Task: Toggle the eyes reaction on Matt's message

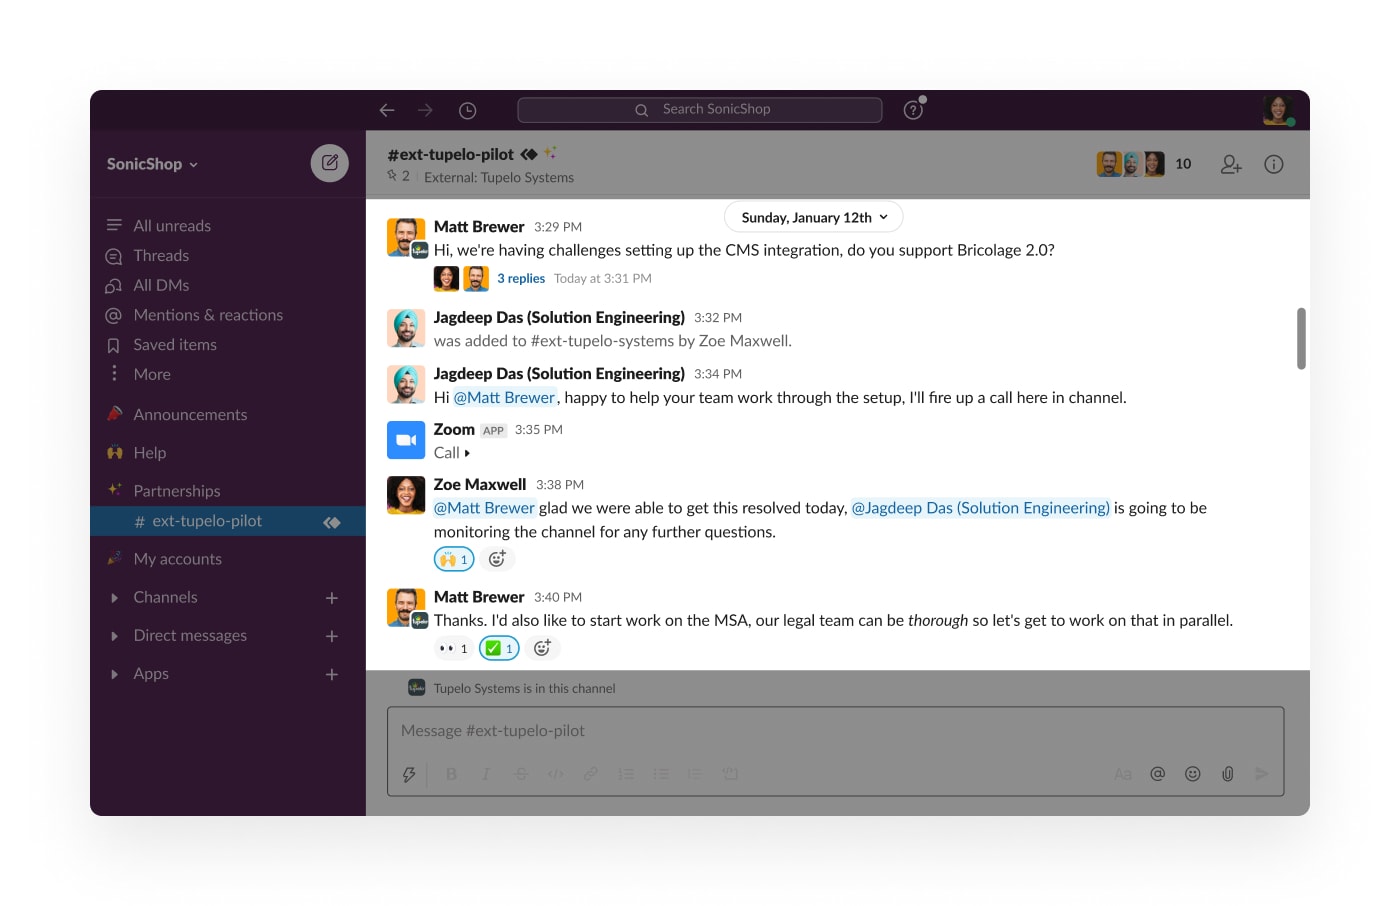Action: point(453,648)
